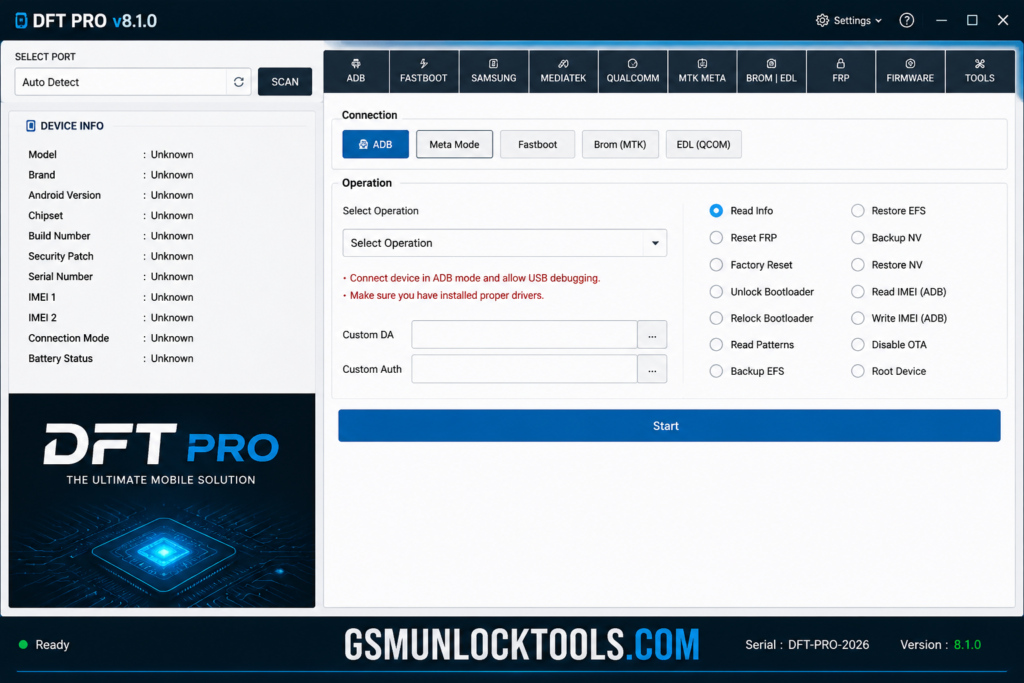This screenshot has height=683, width=1024.
Task: Click the Model row in Device Info
Action: (x=111, y=154)
